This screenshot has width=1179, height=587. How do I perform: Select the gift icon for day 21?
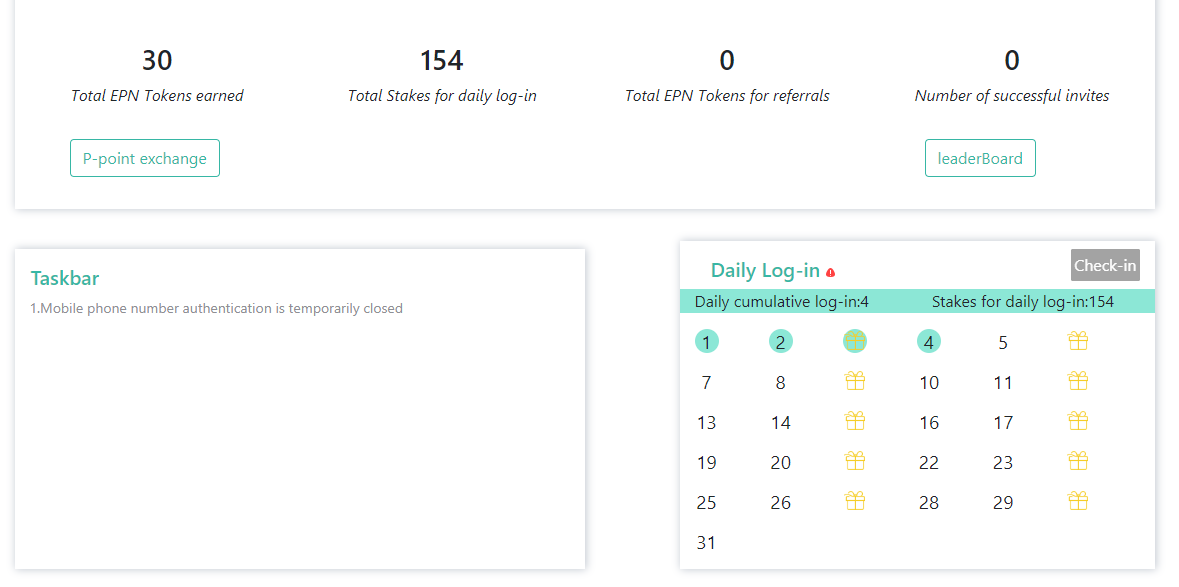coord(855,461)
